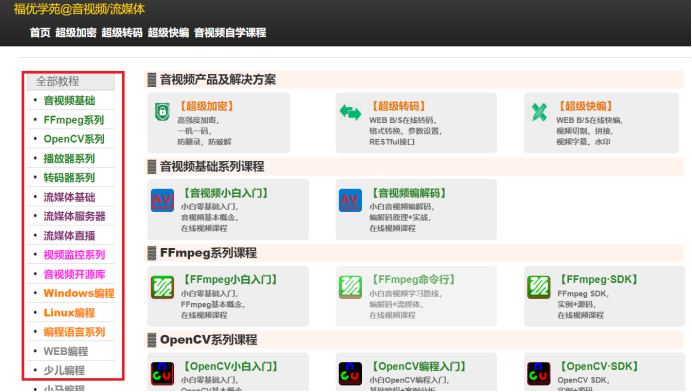The width and height of the screenshot is (692, 392).
Task: Click the RESTful接口 description text
Action: click(392, 142)
